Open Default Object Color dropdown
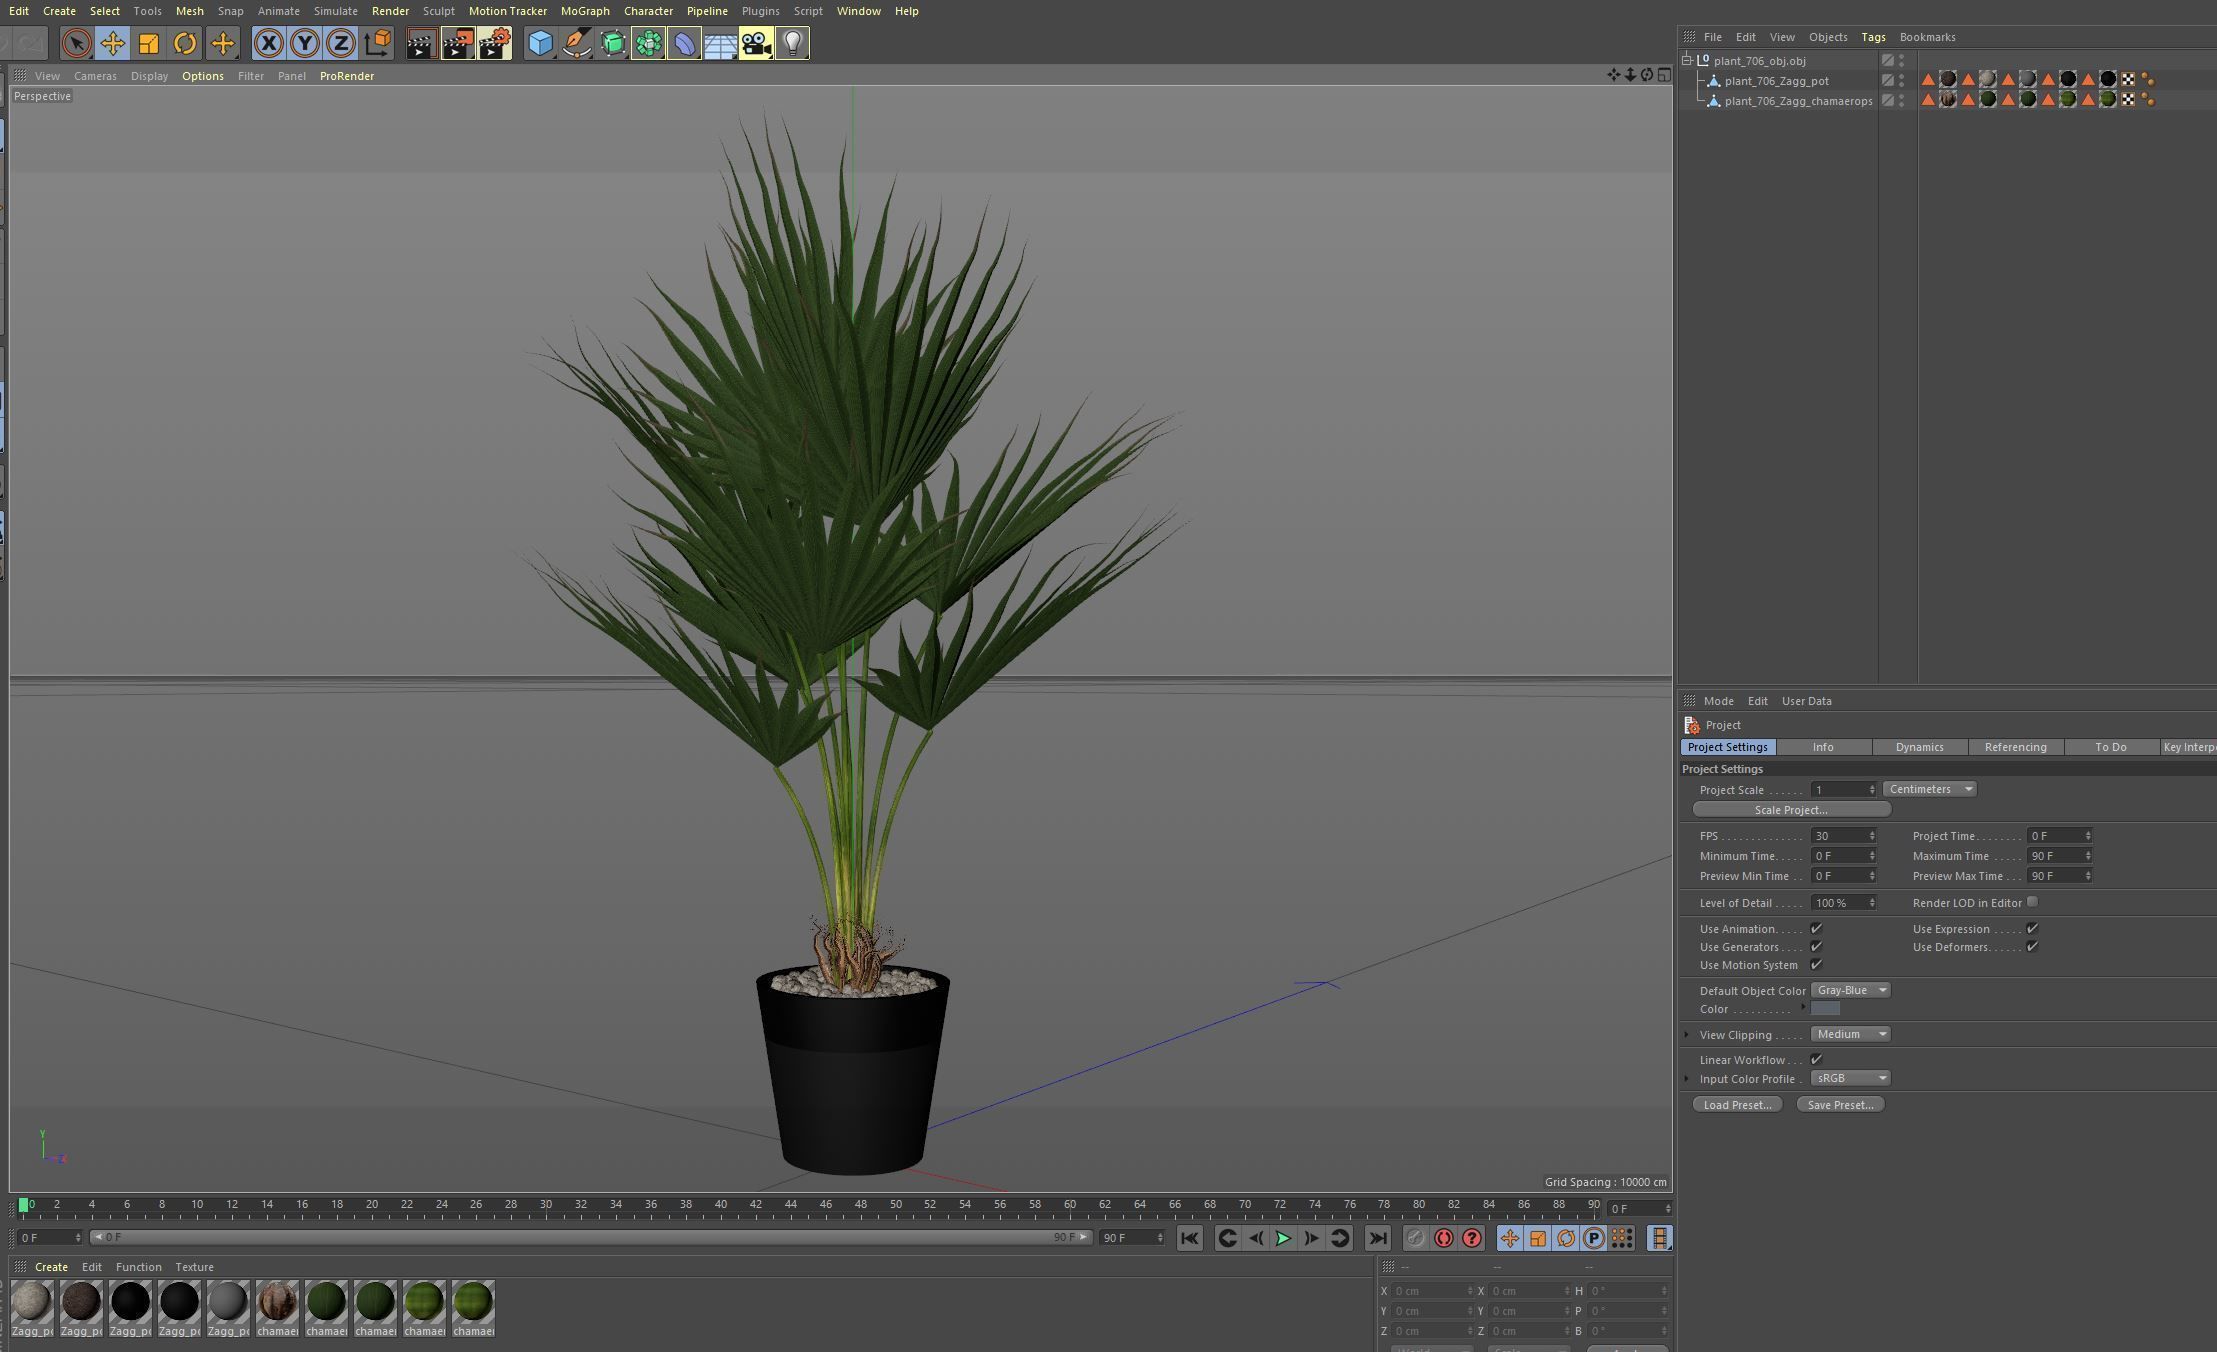2217x1352 pixels. click(x=1850, y=990)
